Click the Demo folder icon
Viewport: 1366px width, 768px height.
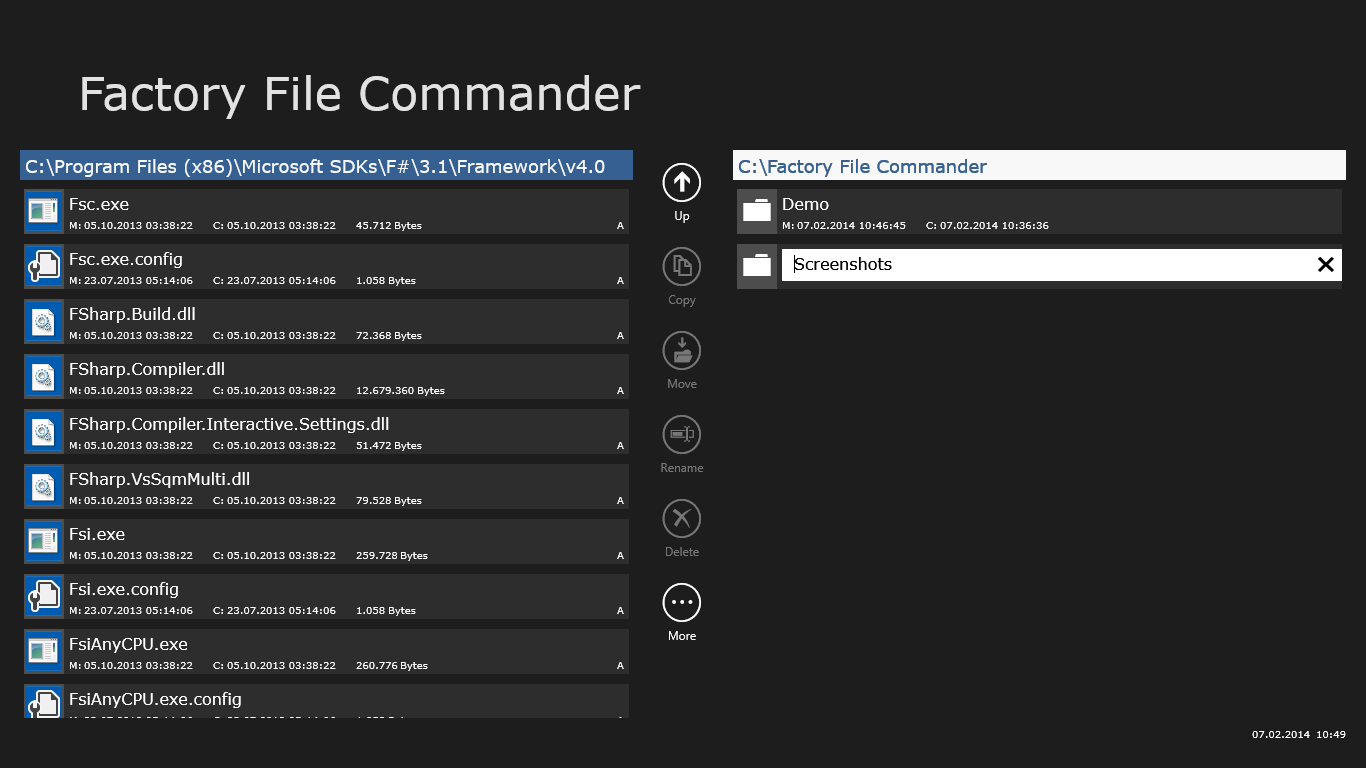757,211
